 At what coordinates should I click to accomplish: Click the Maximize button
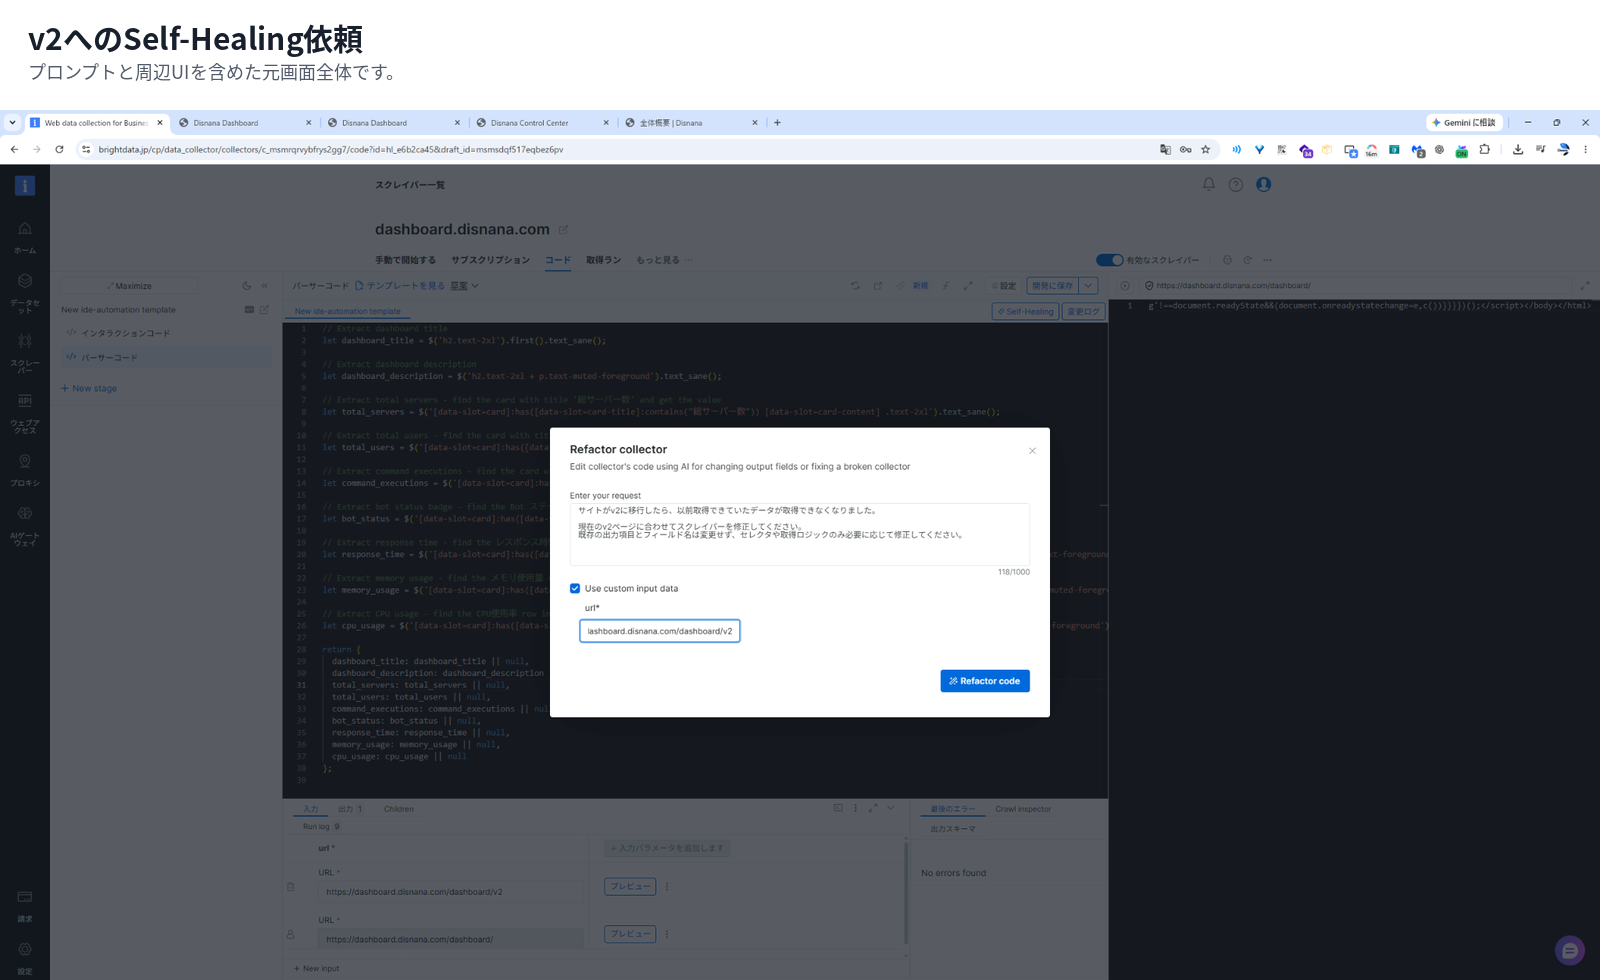[130, 286]
